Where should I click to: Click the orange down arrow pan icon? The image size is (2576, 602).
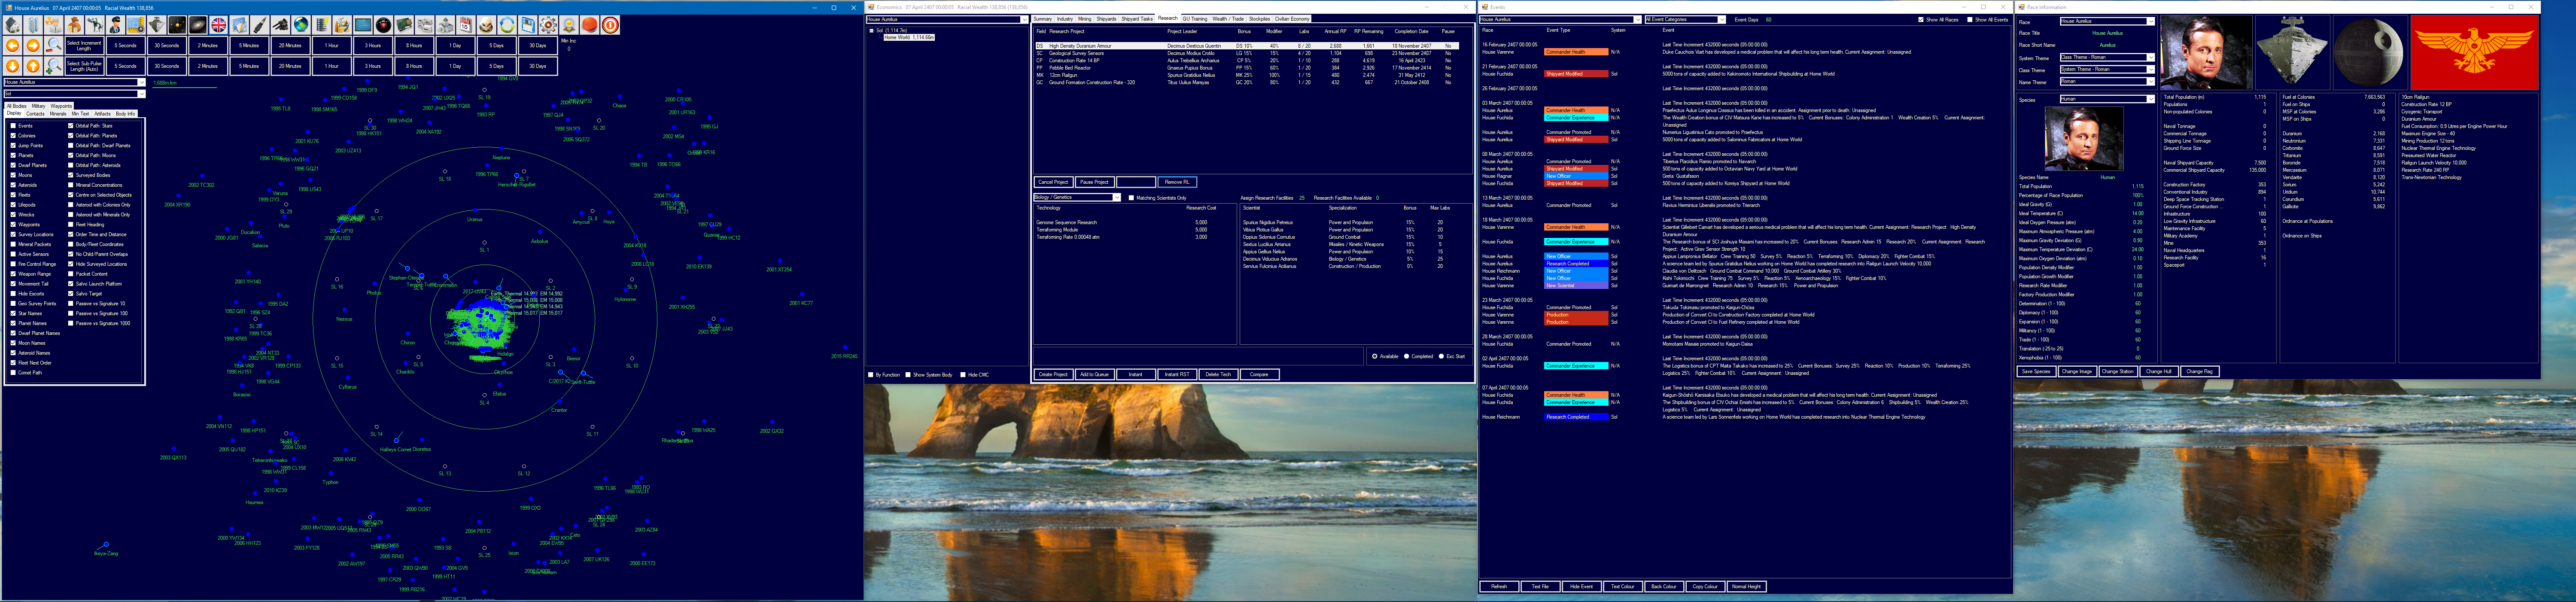tap(13, 66)
